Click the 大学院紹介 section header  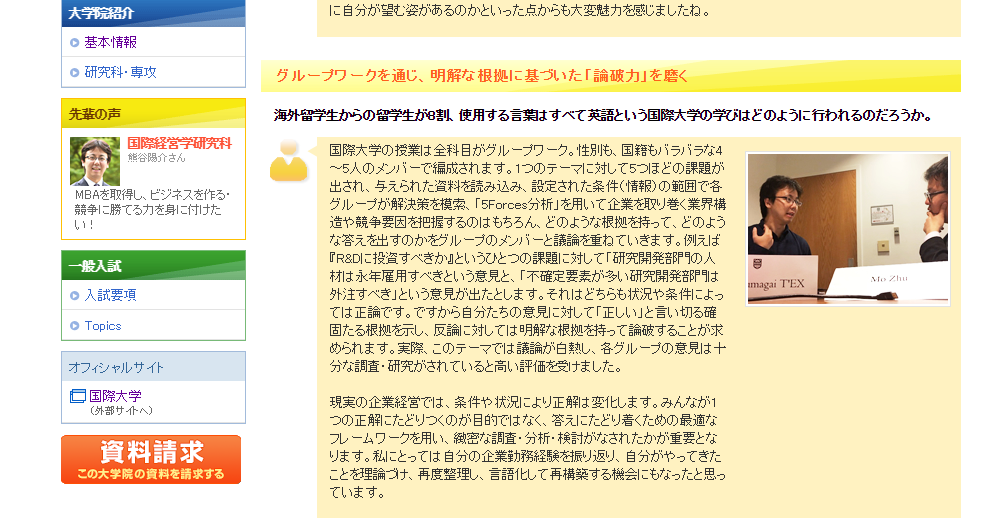coord(153,13)
